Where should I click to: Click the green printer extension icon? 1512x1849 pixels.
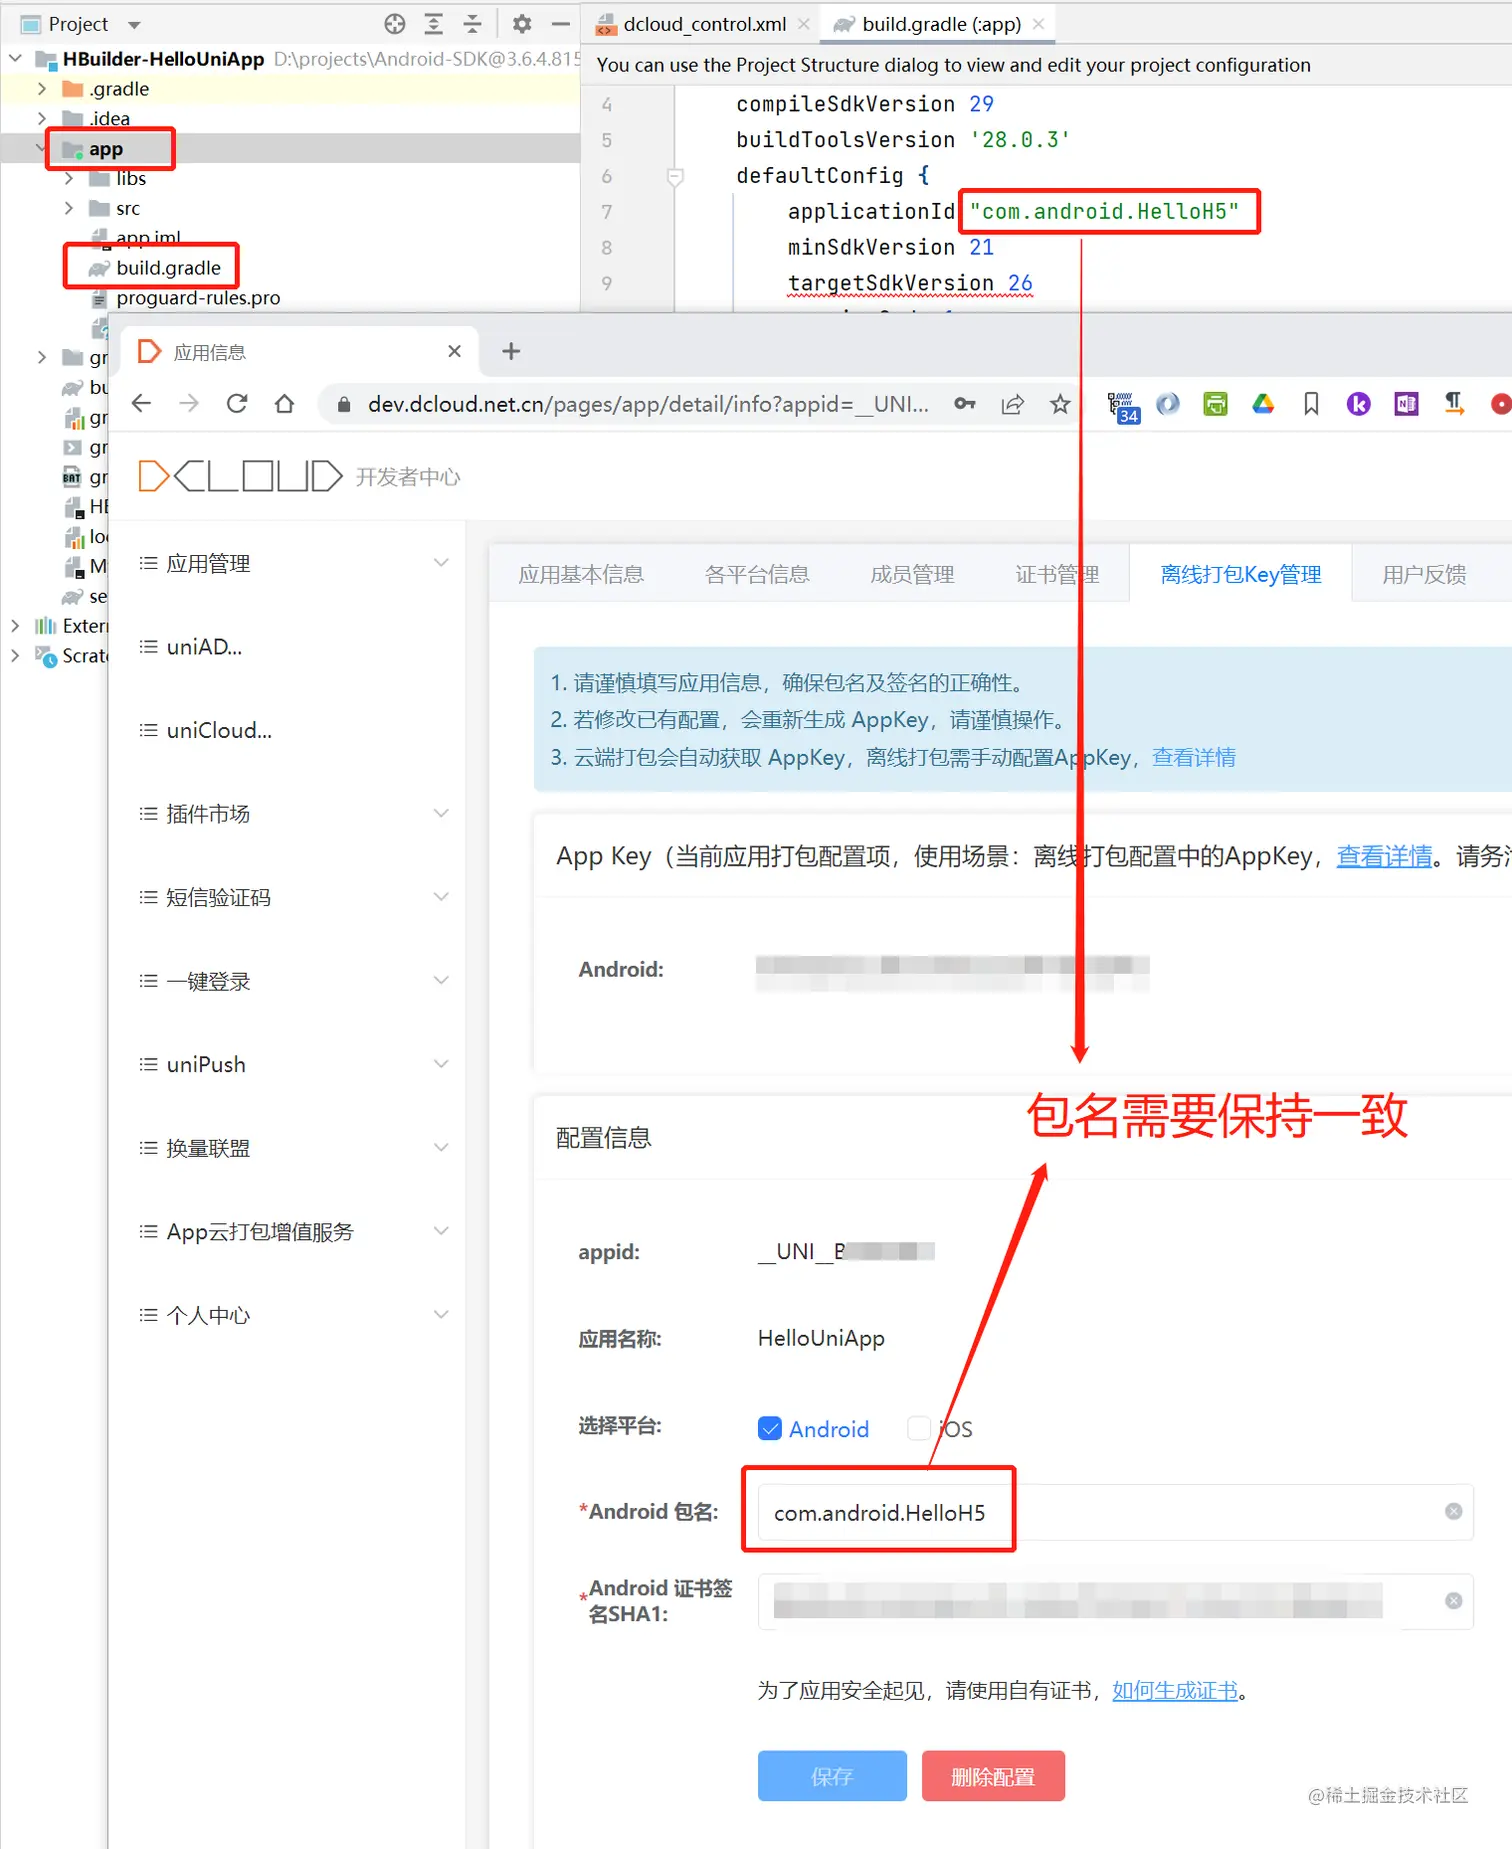tap(1215, 404)
